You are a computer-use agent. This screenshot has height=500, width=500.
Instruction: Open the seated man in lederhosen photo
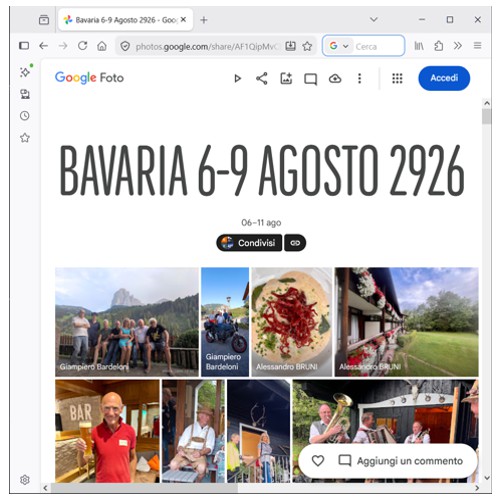[x=193, y=431]
